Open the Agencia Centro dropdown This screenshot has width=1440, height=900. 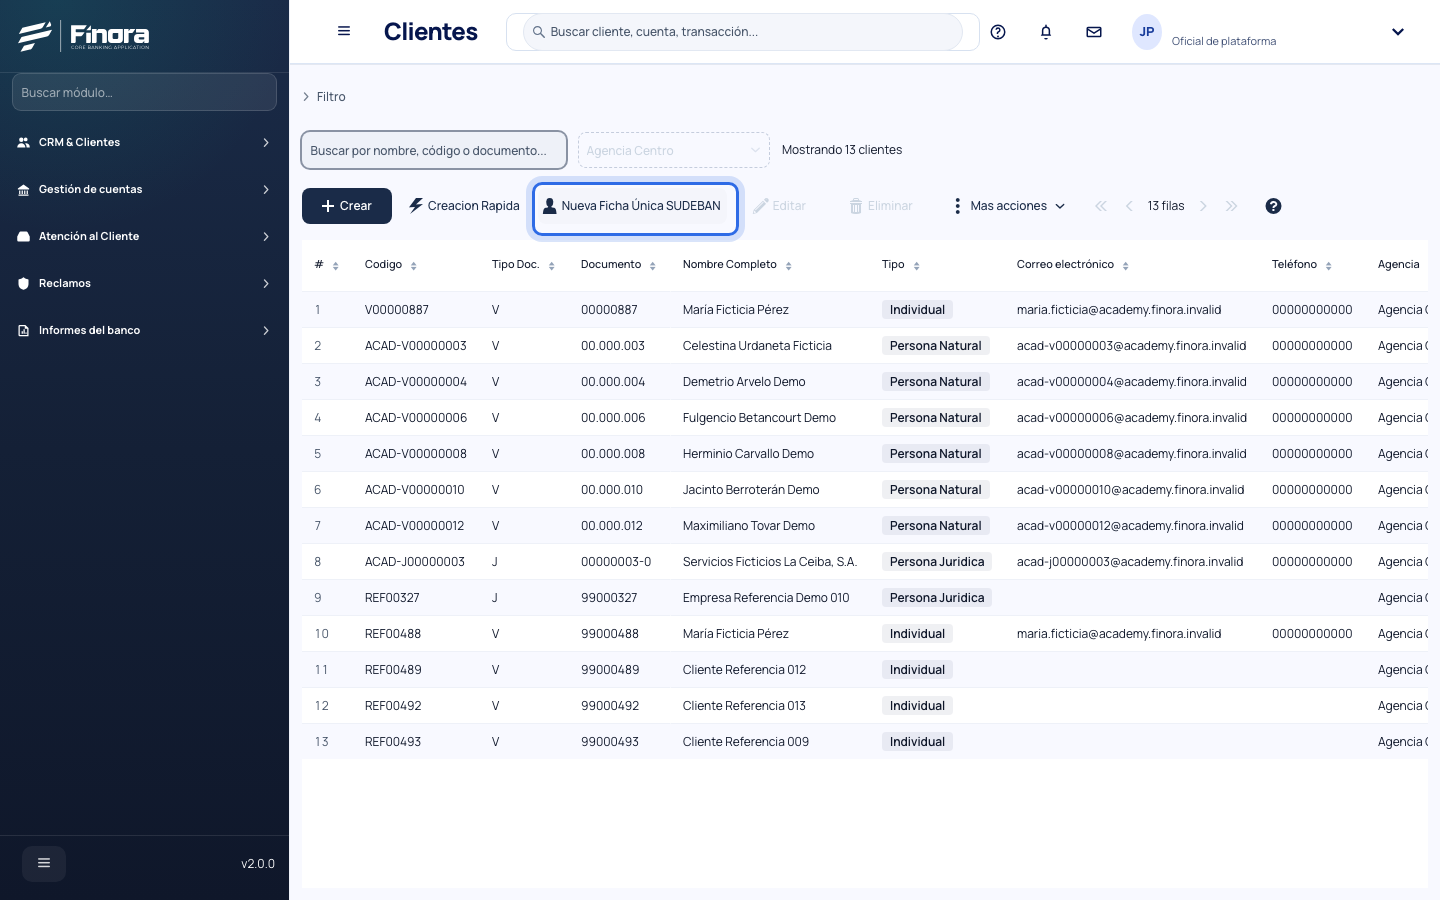(x=674, y=150)
